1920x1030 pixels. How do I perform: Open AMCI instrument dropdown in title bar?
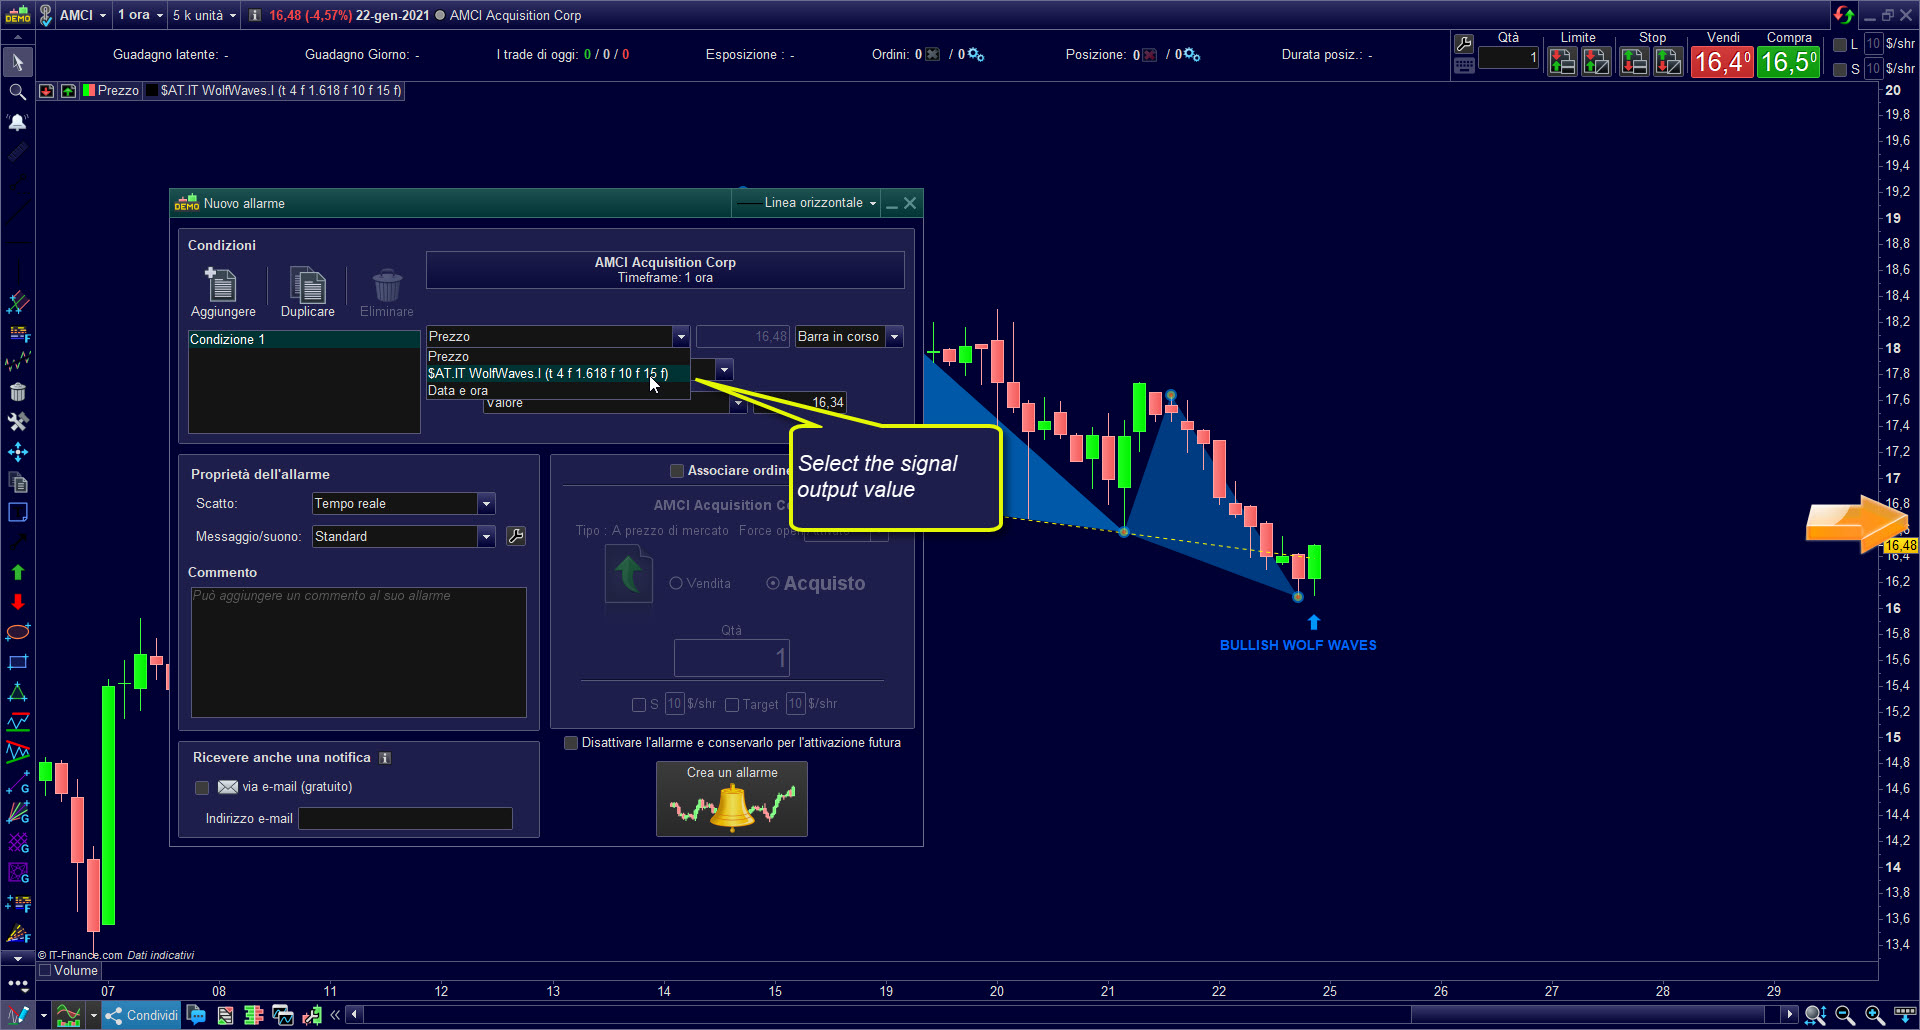(x=82, y=15)
